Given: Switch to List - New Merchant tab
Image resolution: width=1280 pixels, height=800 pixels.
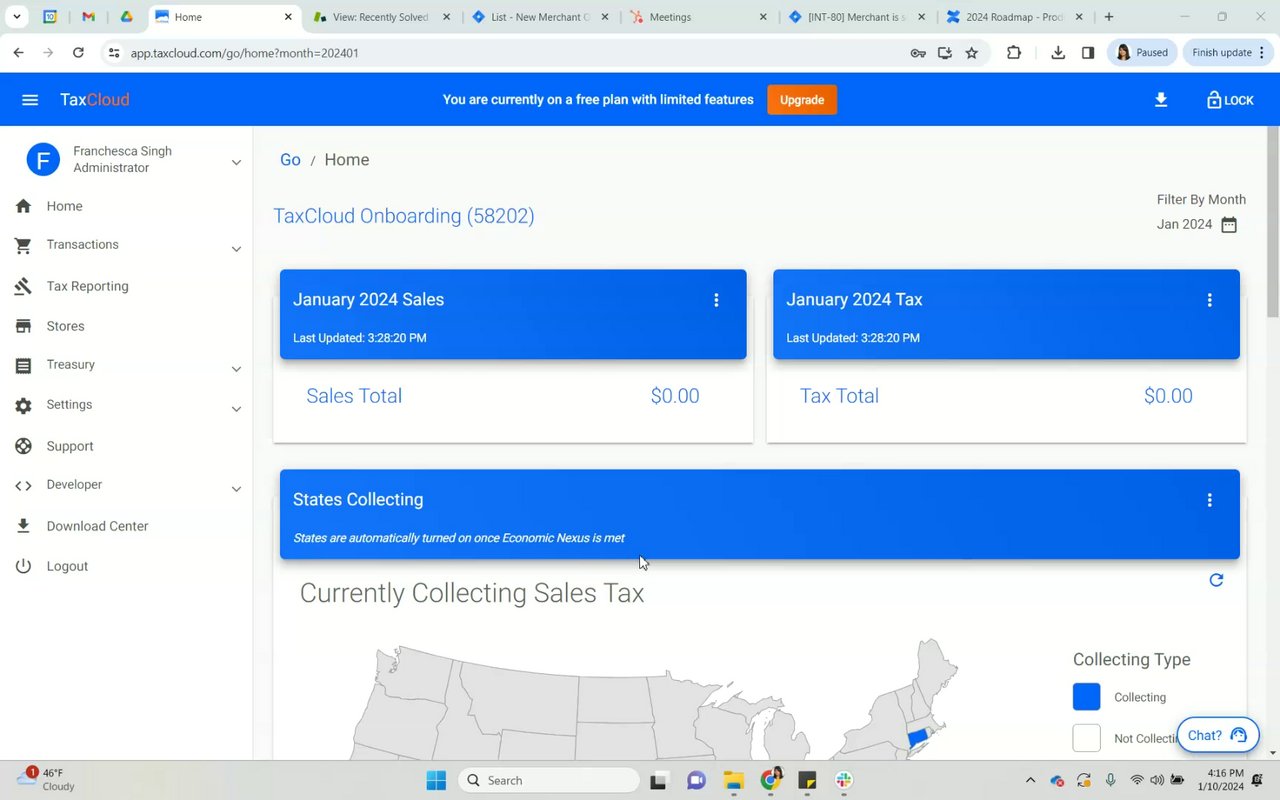Looking at the screenshot, I should 540,17.
